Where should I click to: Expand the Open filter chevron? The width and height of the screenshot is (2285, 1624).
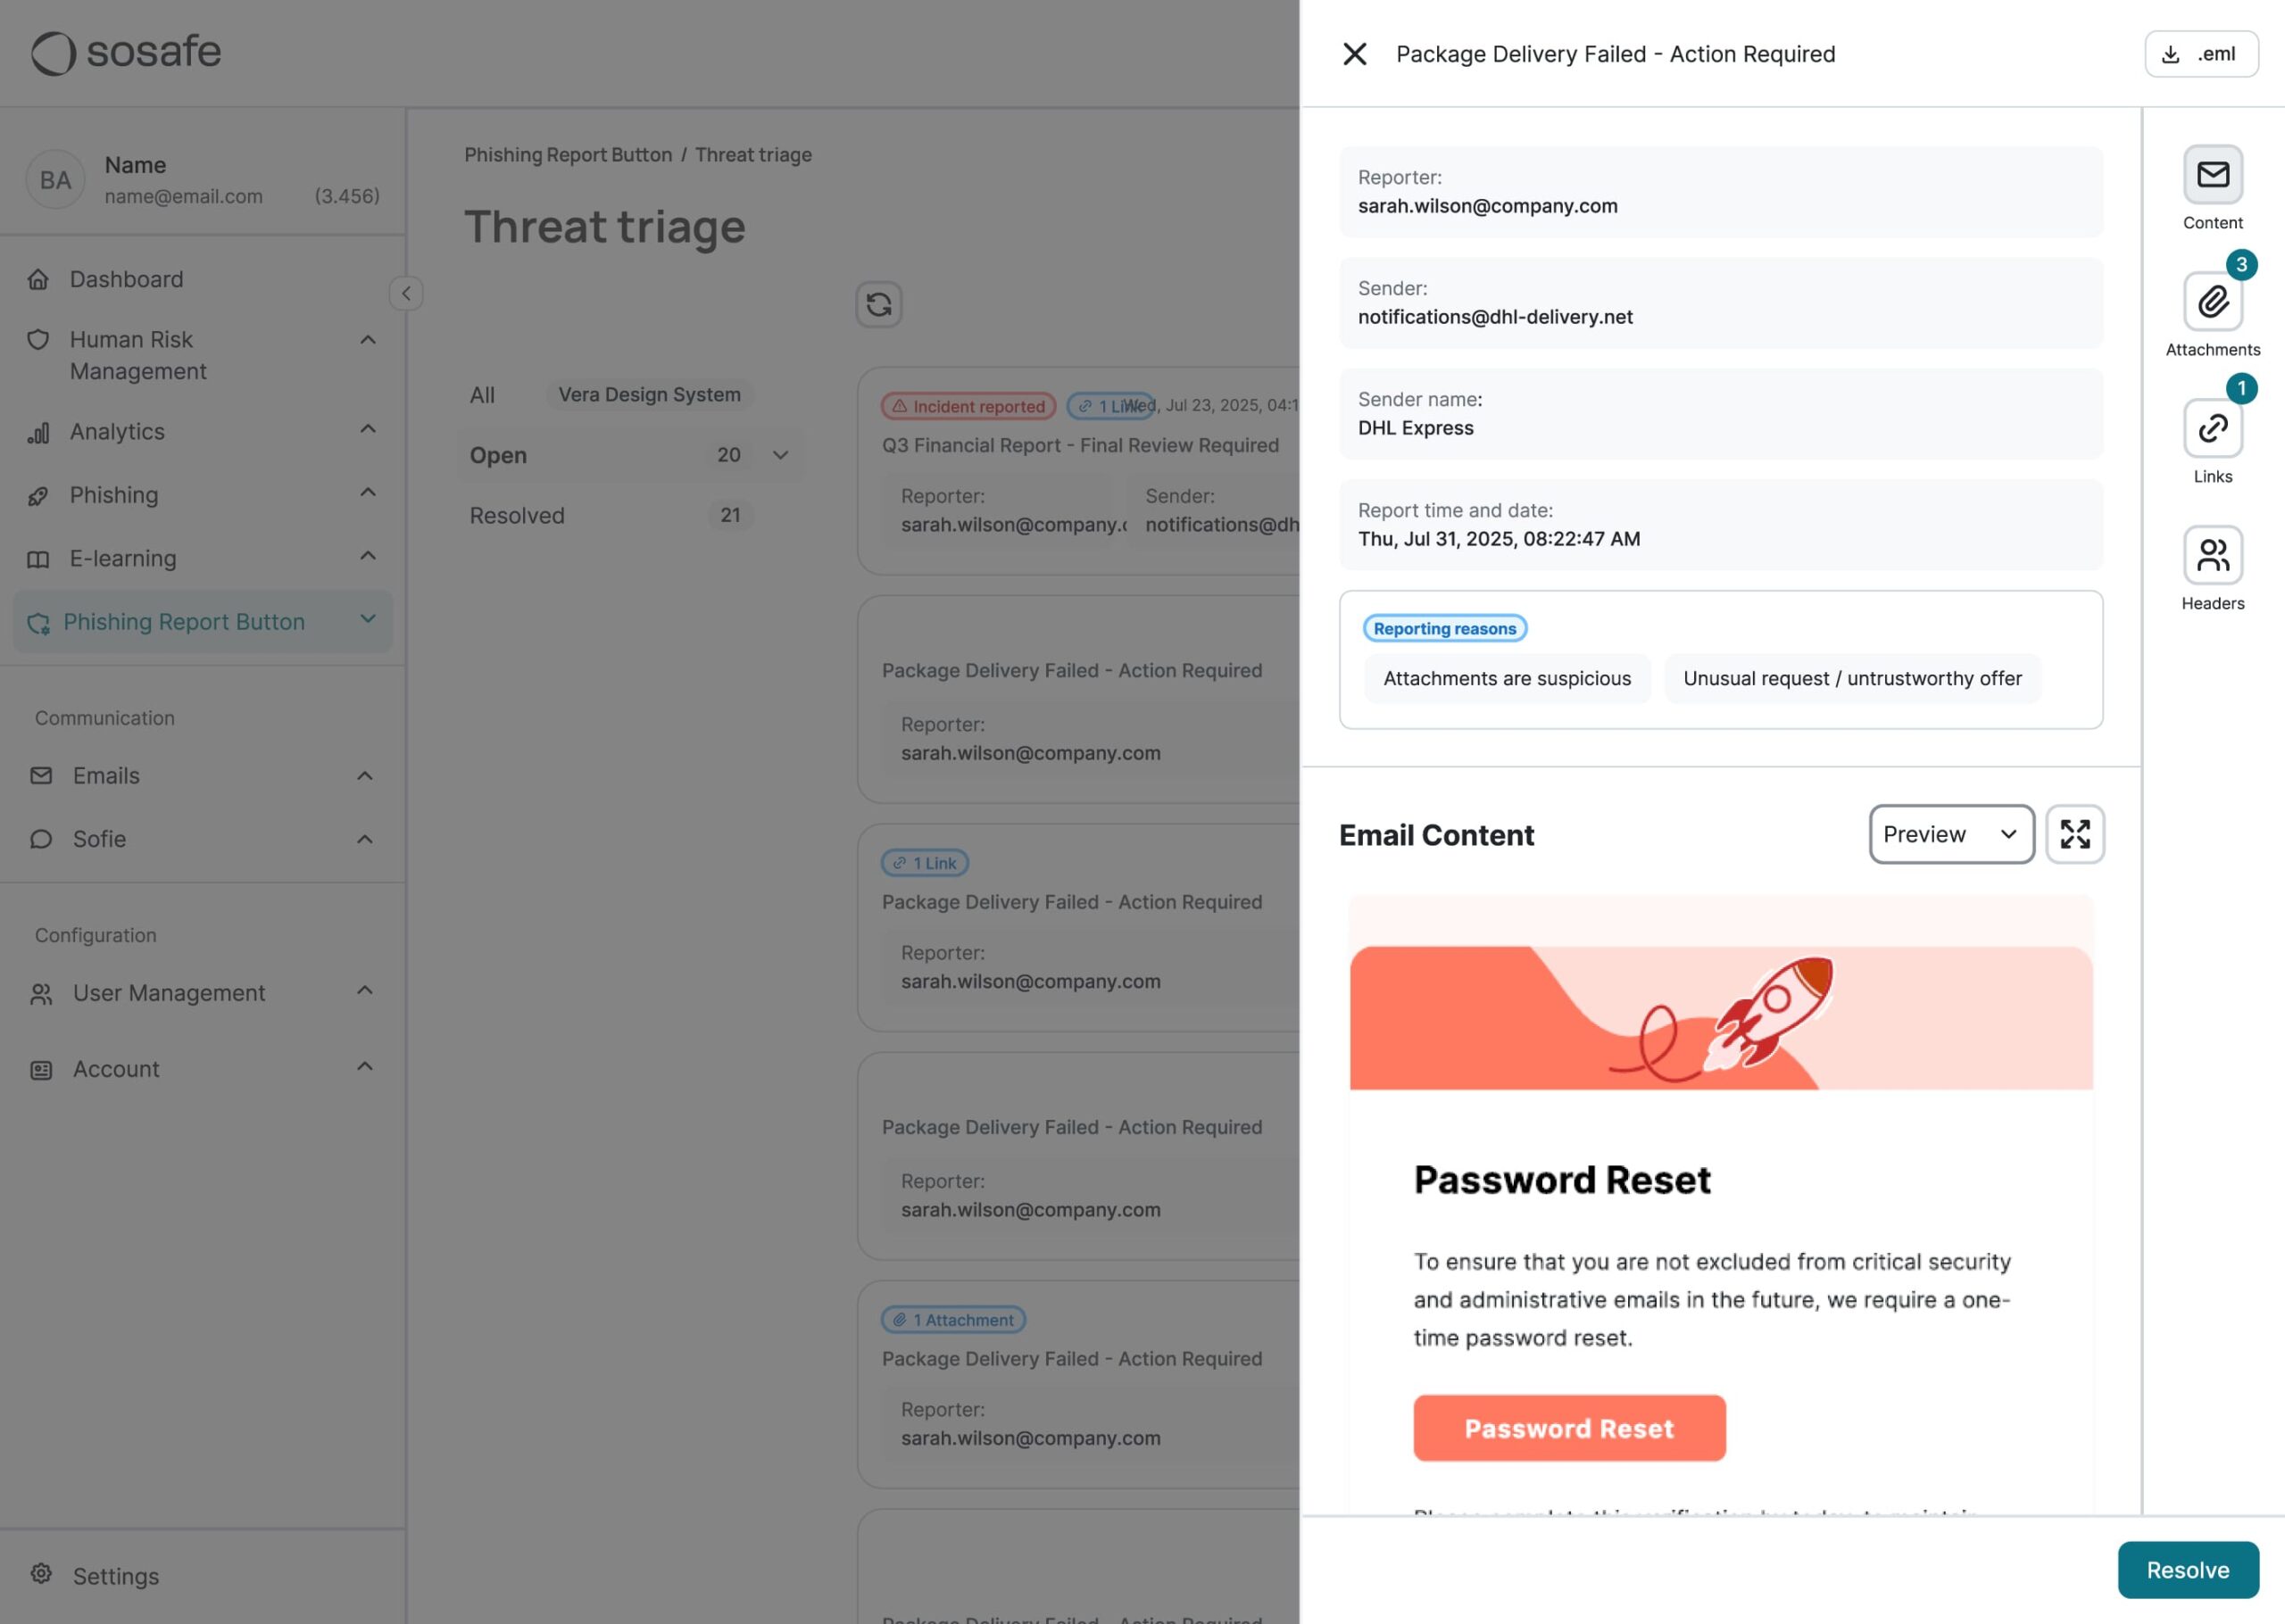781,455
